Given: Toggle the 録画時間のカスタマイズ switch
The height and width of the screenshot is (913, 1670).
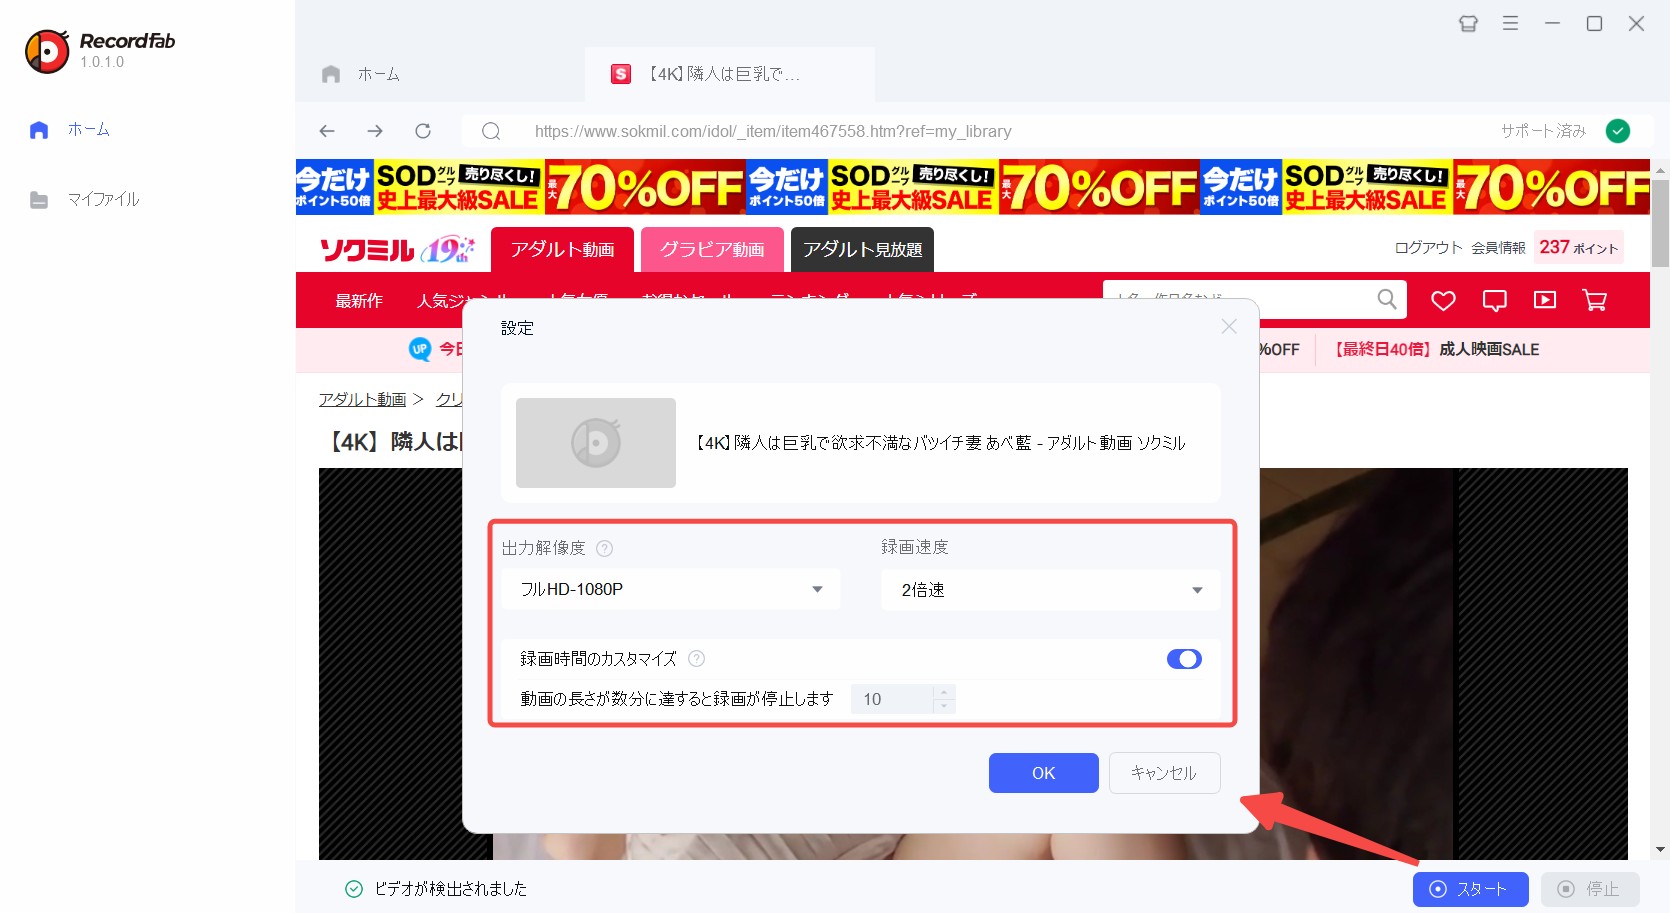Looking at the screenshot, I should point(1184,659).
